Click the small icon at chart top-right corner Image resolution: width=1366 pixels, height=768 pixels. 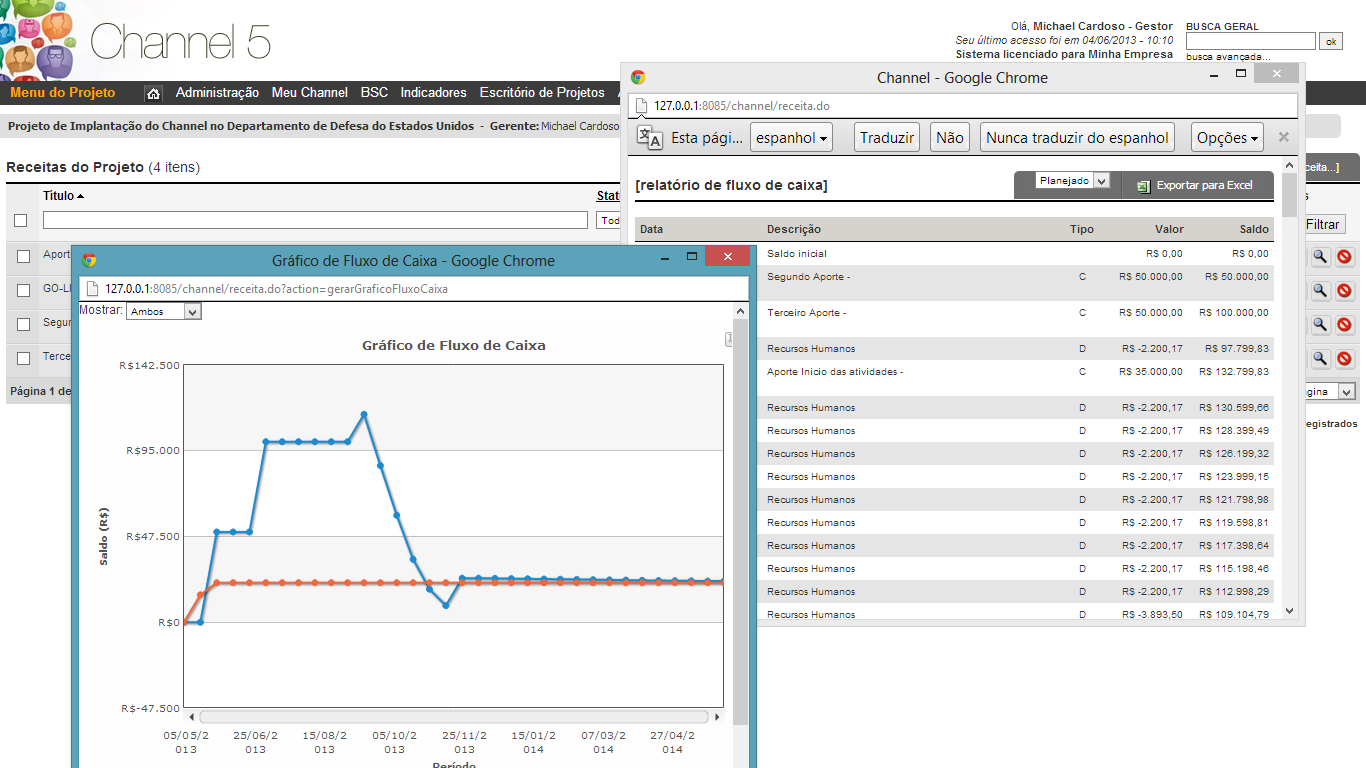pyautogui.click(x=729, y=340)
